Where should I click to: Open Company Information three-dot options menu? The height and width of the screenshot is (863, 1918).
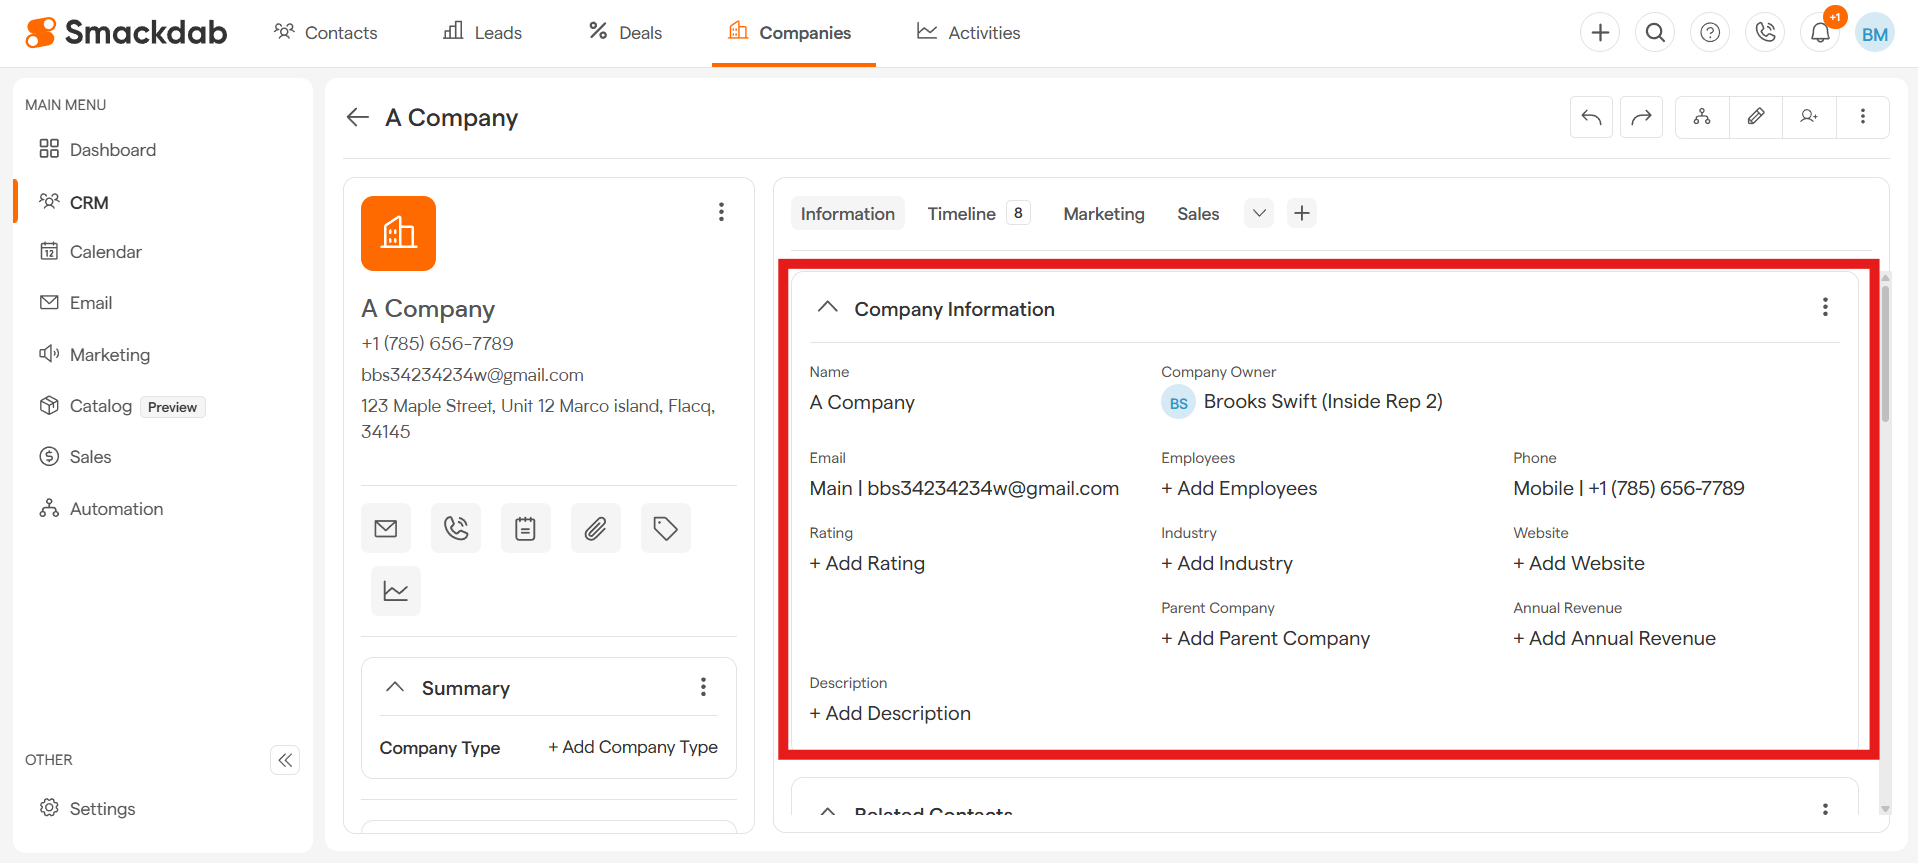pyautogui.click(x=1825, y=308)
